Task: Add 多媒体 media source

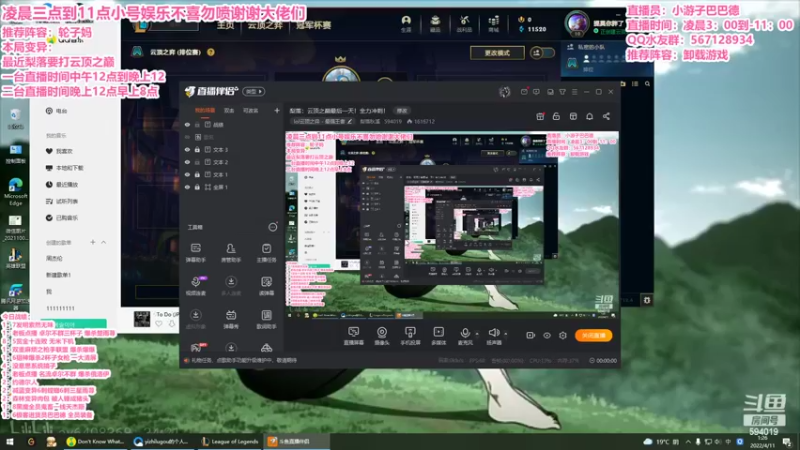Action: [x=438, y=336]
